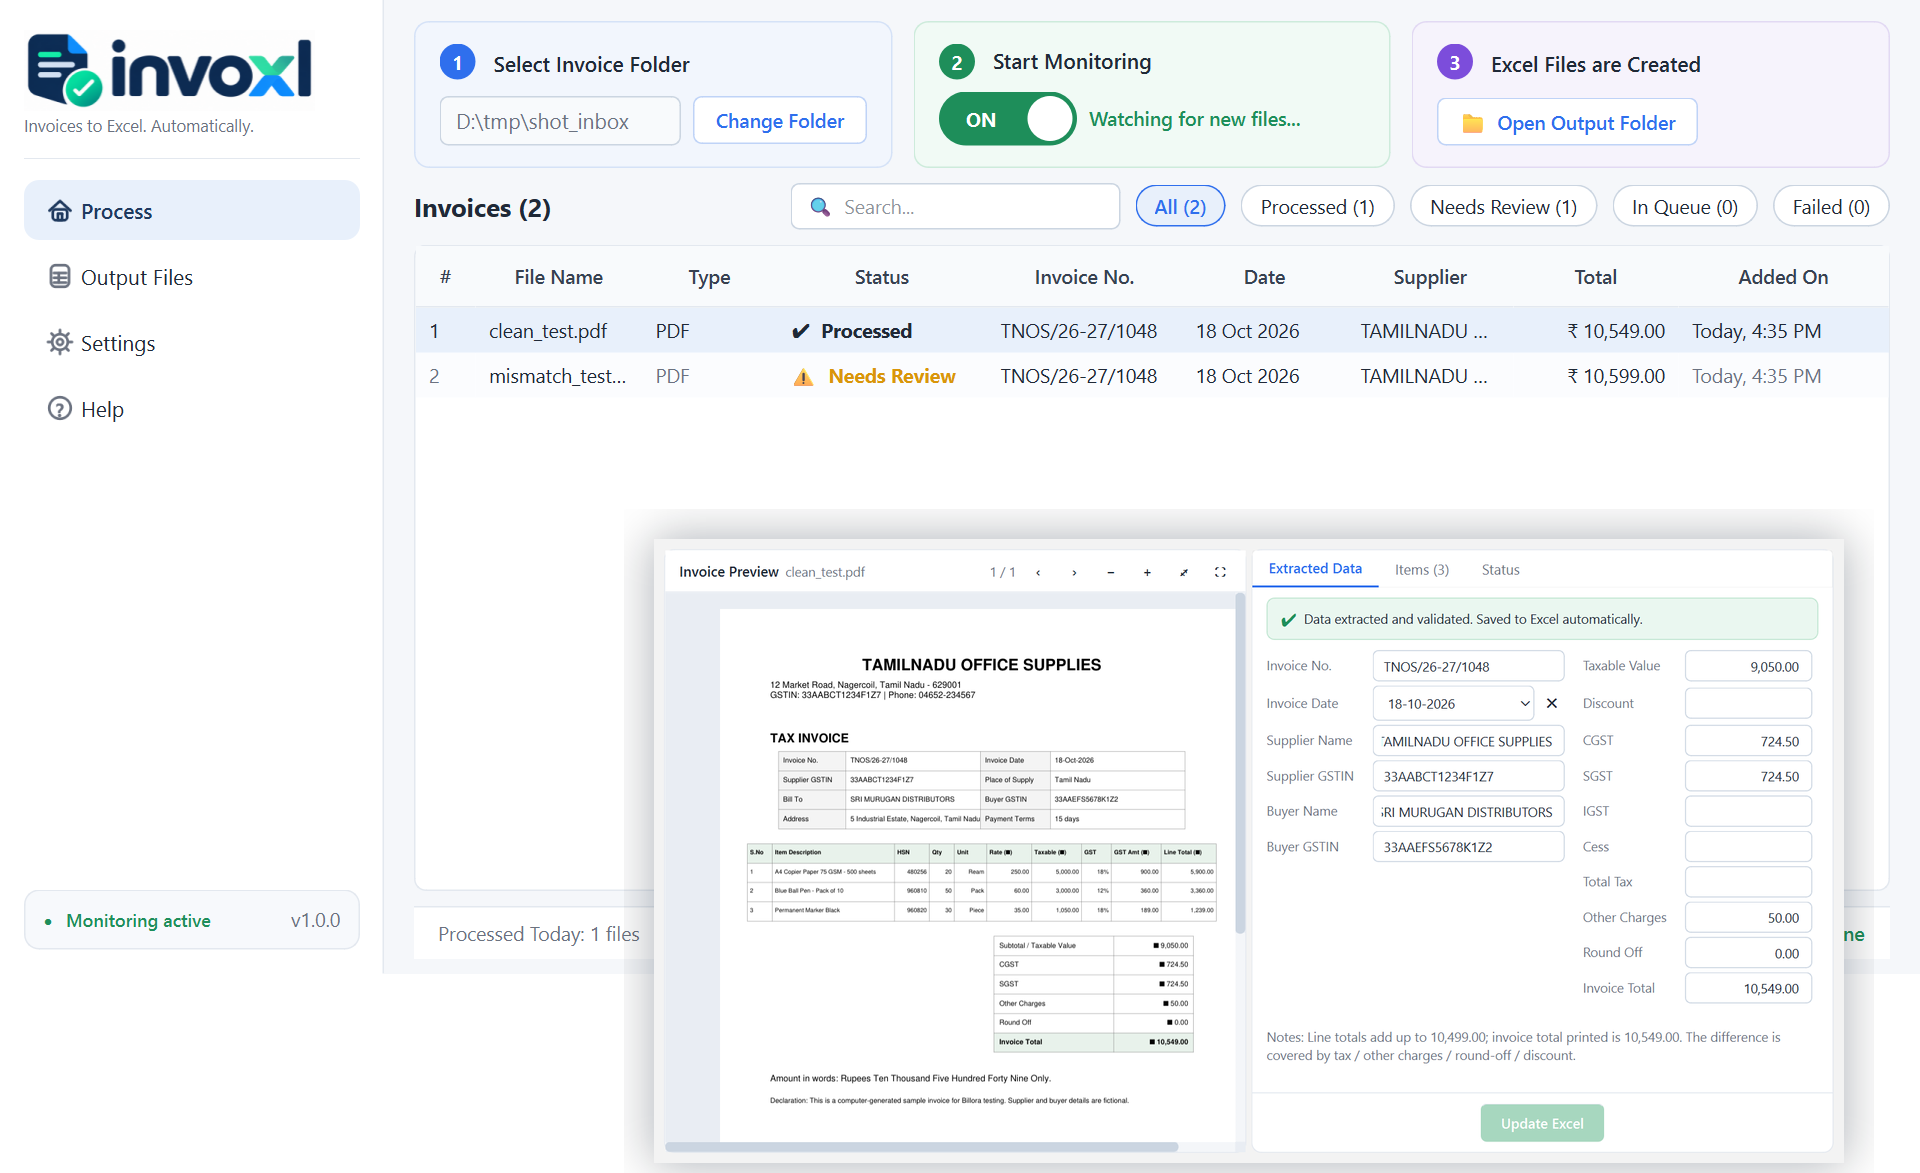This screenshot has width=1920, height=1173.
Task: Click the step 3 purple circle badge
Action: click(1455, 62)
